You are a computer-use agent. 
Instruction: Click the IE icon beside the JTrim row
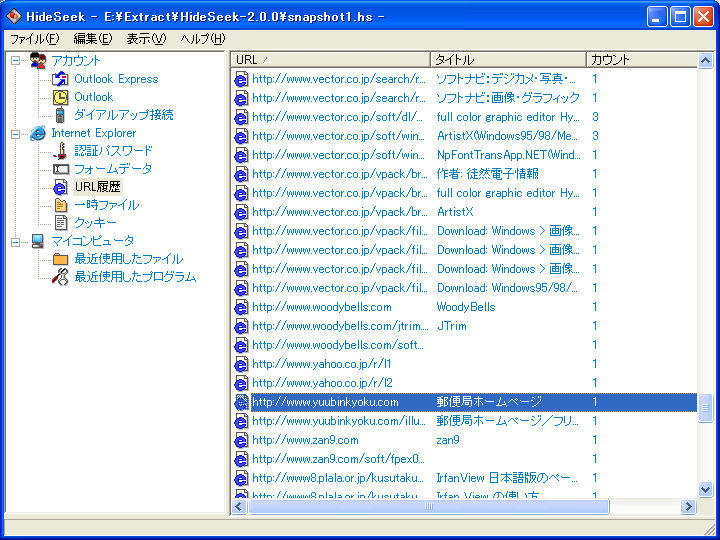(x=242, y=326)
